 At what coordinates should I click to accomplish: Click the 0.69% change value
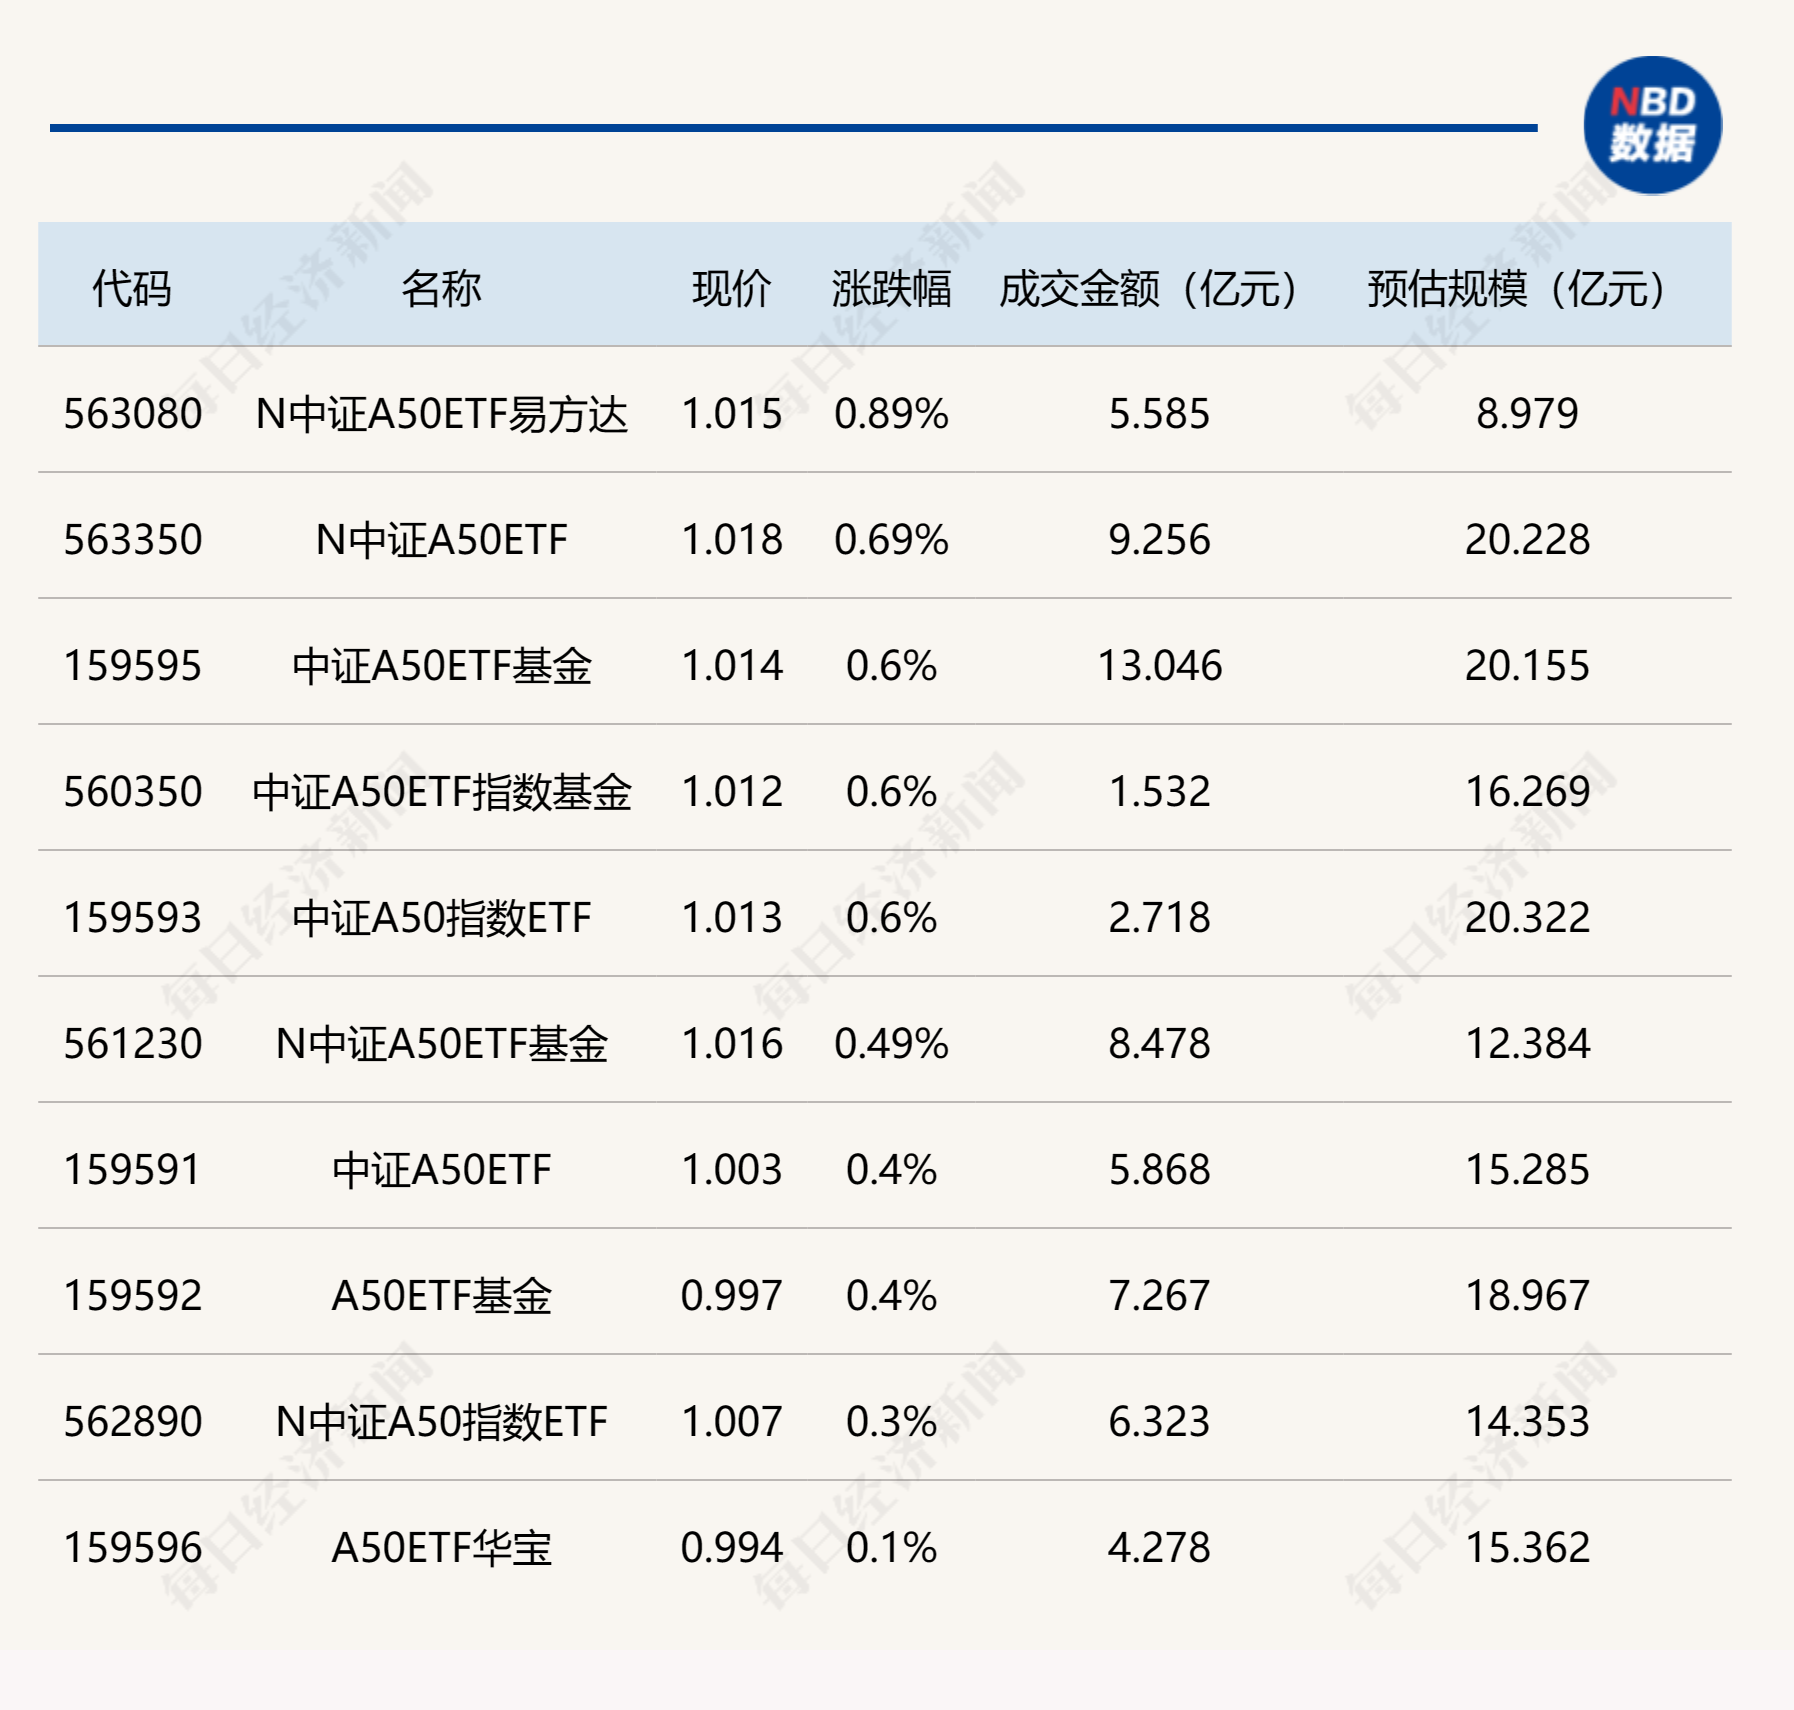[891, 540]
